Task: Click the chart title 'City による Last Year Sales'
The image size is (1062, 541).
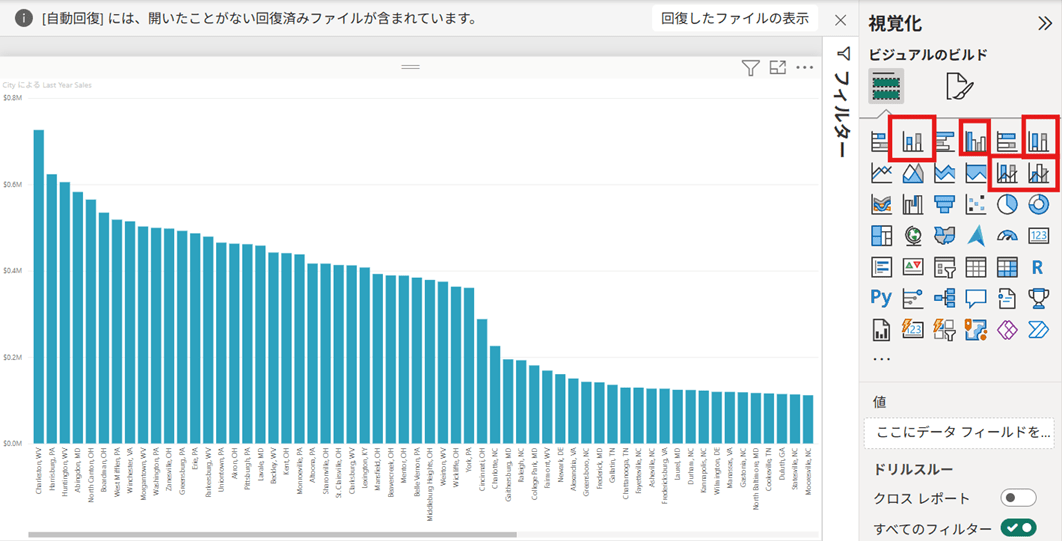Action: point(47,85)
